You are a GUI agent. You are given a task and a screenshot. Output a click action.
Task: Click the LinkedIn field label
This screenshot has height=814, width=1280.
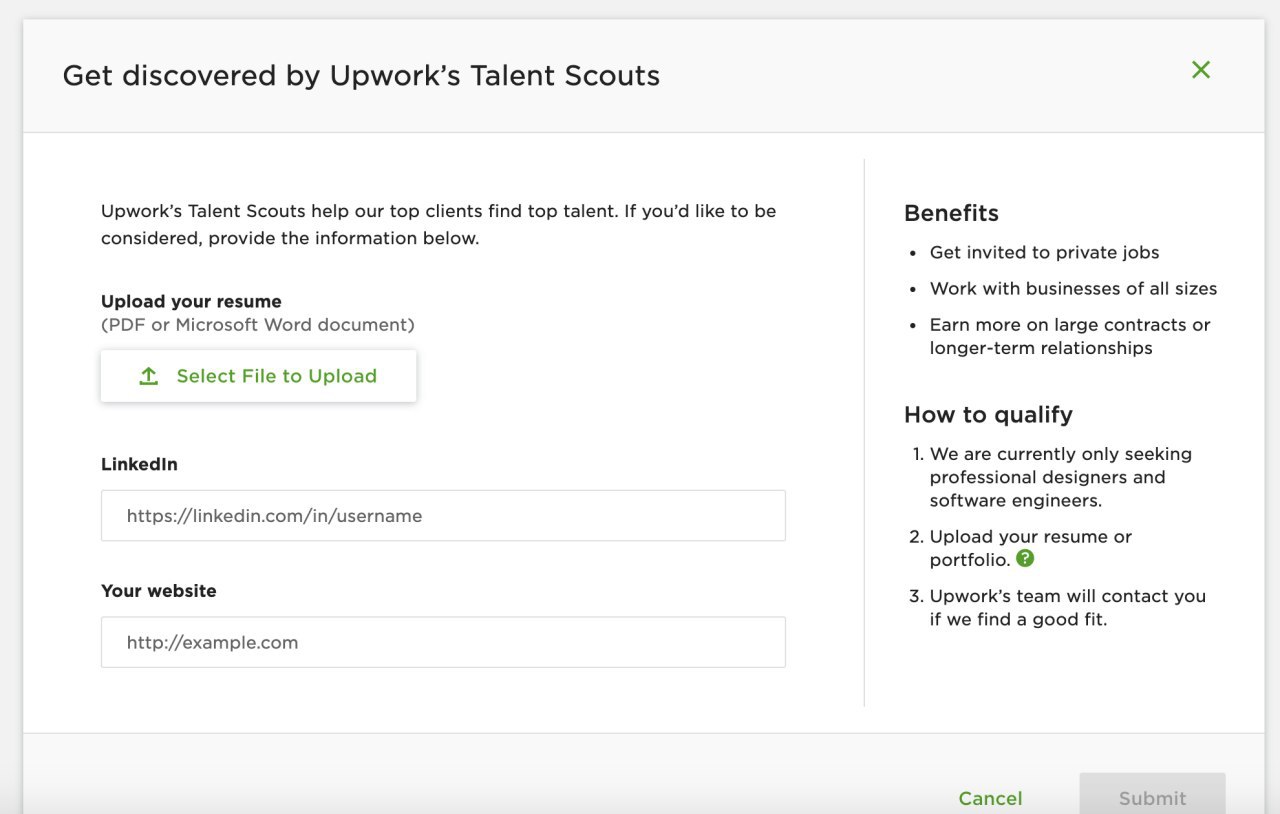pyautogui.click(x=139, y=464)
